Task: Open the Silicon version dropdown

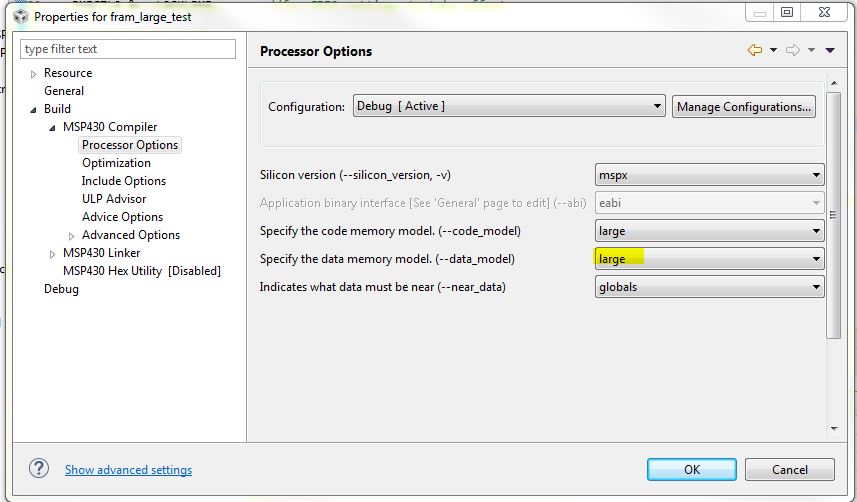Action: coord(709,175)
